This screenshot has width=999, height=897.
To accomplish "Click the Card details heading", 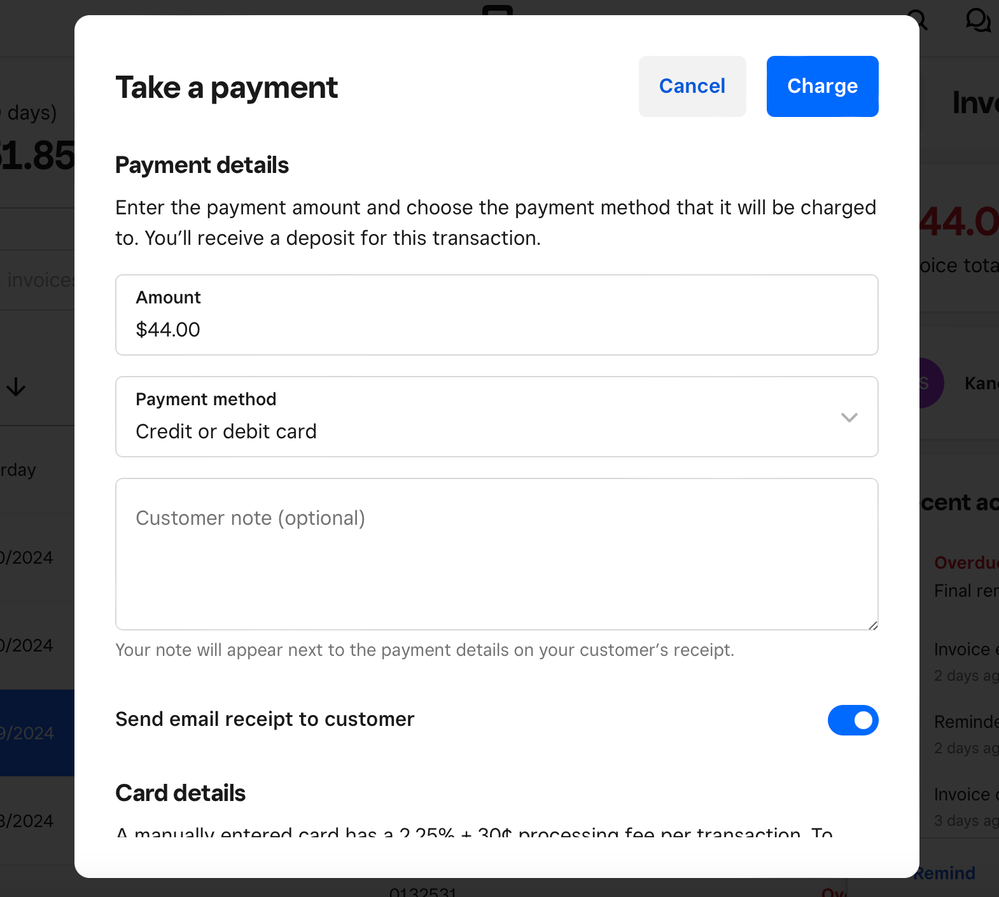I will tap(181, 793).
